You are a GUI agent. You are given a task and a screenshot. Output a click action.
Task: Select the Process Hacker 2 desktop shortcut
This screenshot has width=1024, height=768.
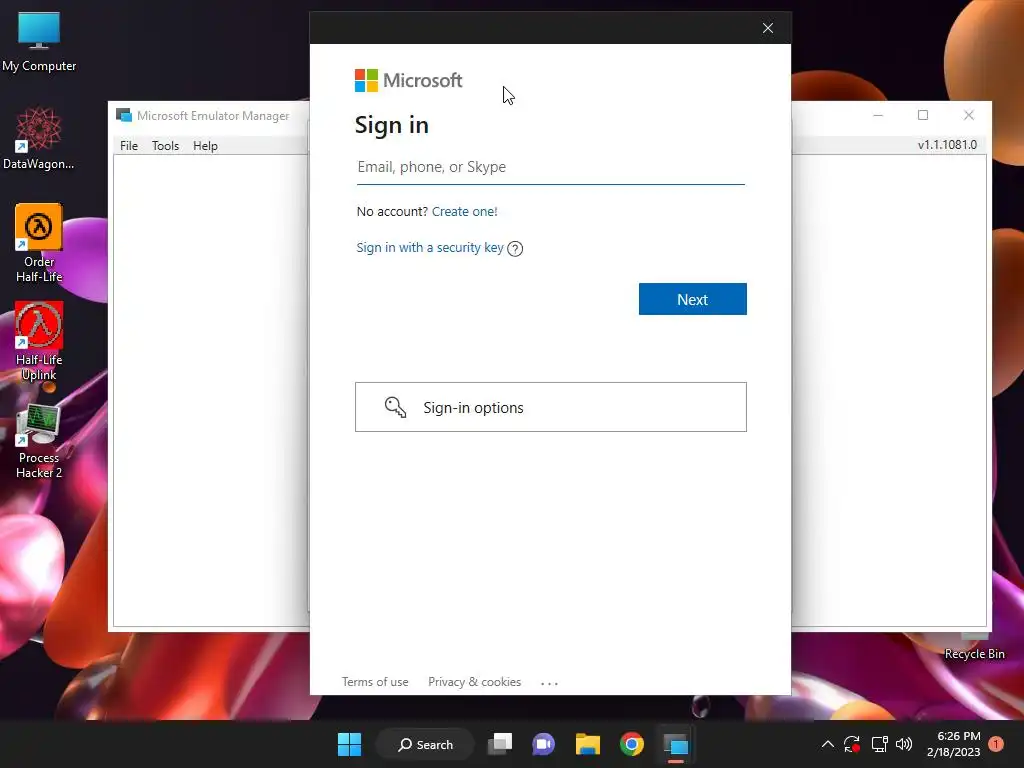point(39,441)
